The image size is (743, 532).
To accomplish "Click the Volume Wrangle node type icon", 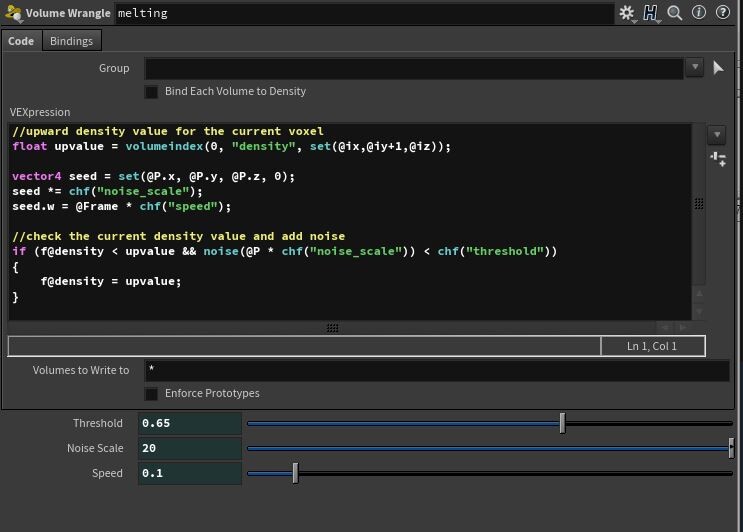I will coord(13,13).
